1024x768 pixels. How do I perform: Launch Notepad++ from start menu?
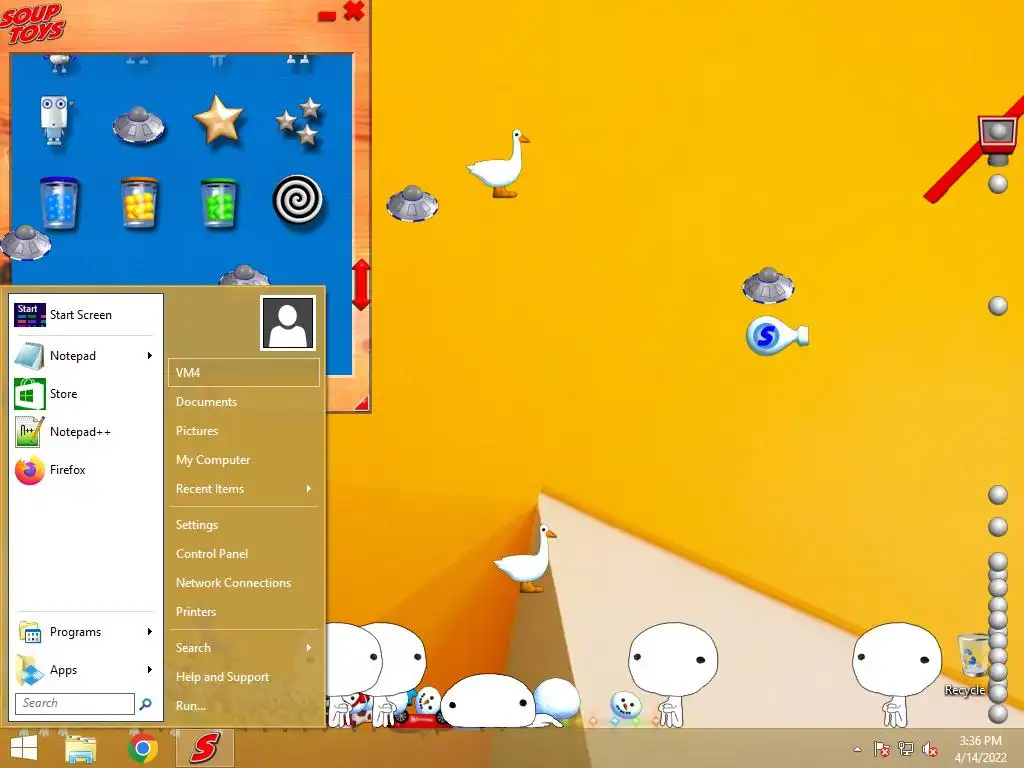(86, 432)
